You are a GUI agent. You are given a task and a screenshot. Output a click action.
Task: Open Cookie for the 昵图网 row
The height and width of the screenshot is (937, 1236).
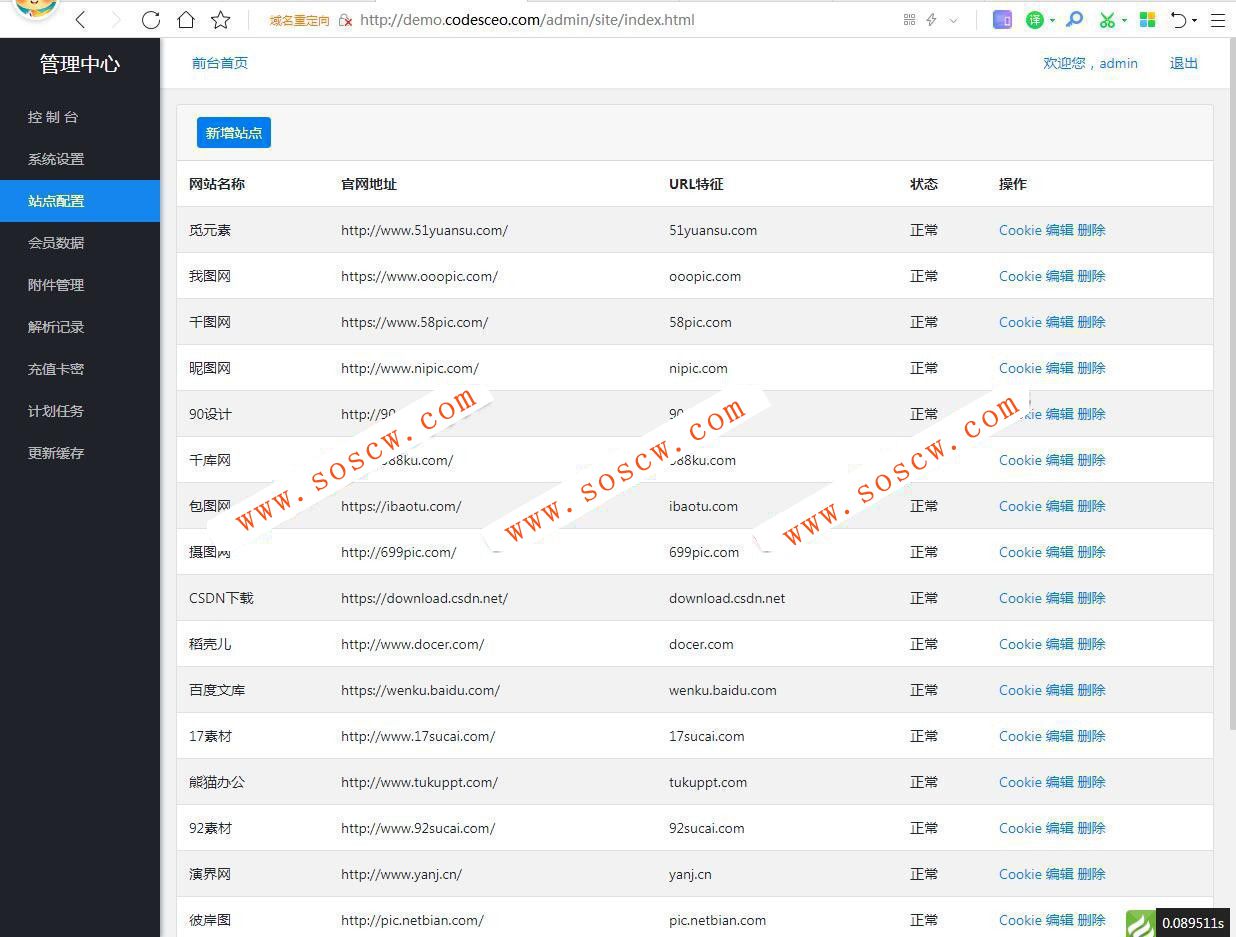click(1020, 368)
